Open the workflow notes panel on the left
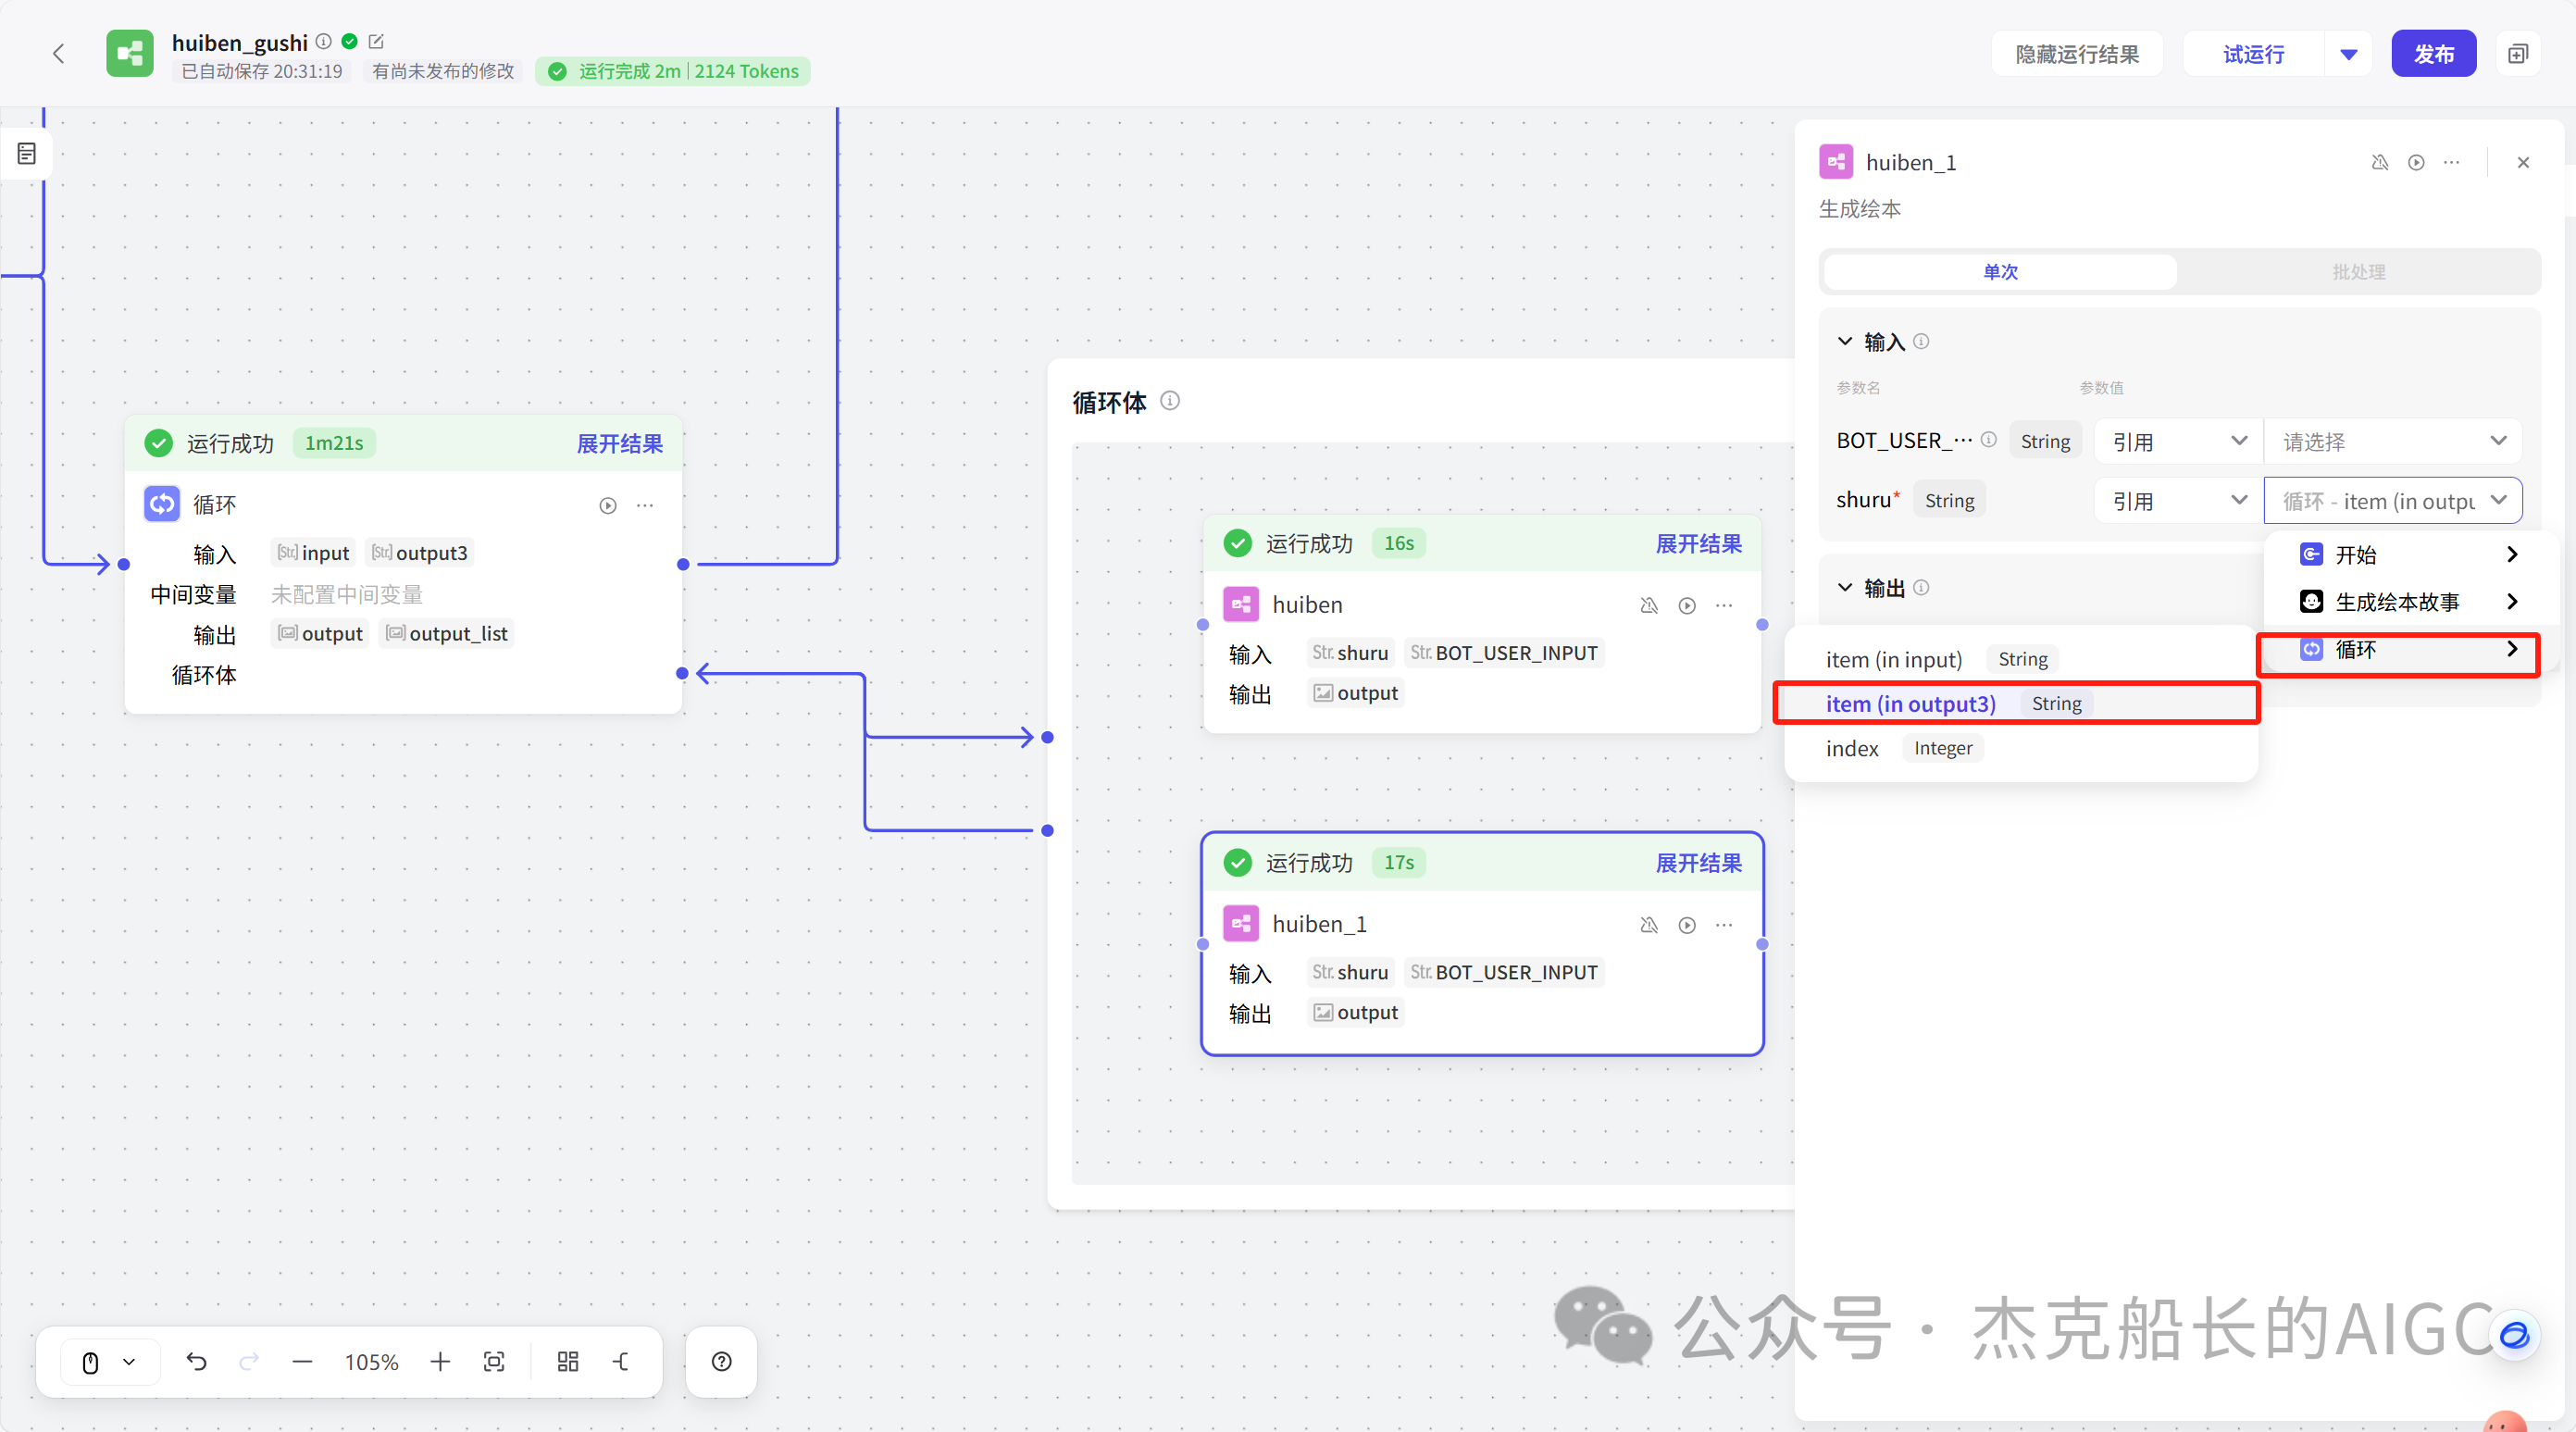The width and height of the screenshot is (2576, 1432). 25,152
